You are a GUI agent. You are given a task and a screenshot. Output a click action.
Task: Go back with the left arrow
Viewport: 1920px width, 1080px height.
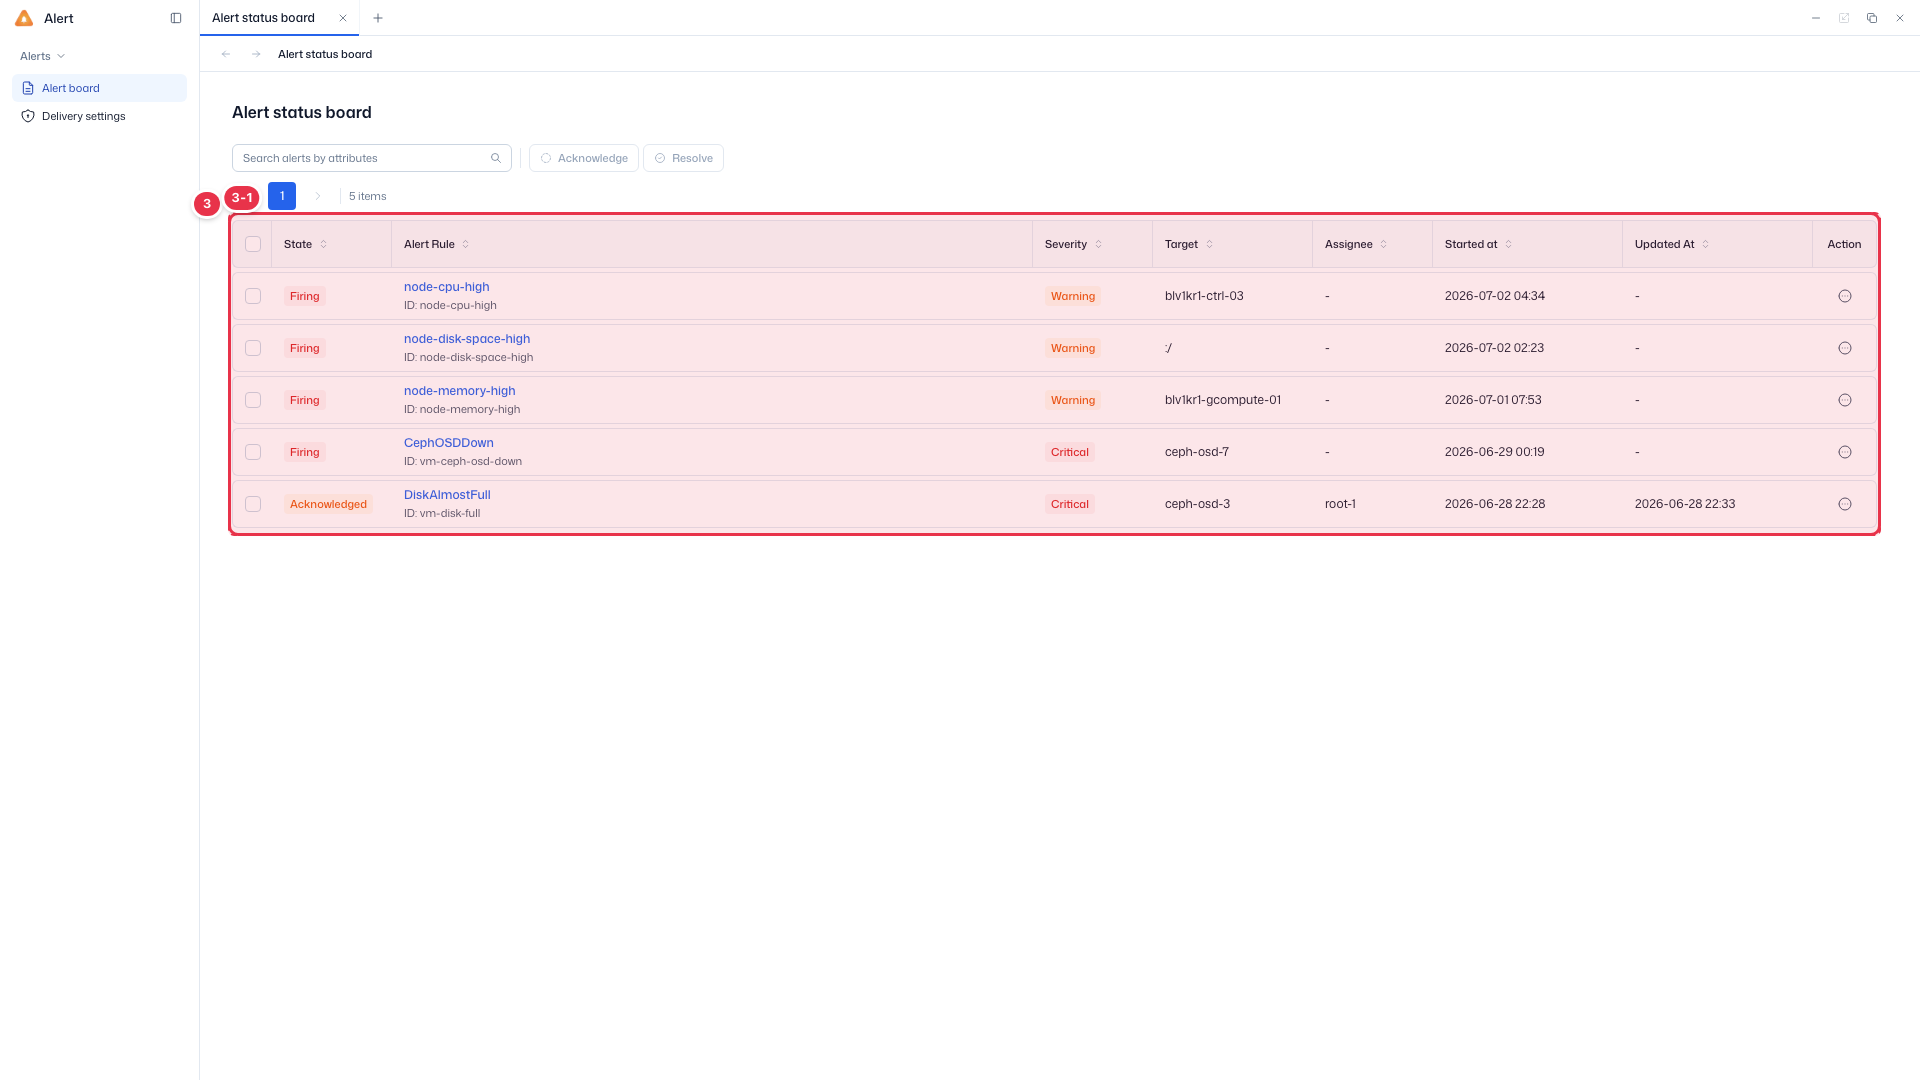point(226,54)
